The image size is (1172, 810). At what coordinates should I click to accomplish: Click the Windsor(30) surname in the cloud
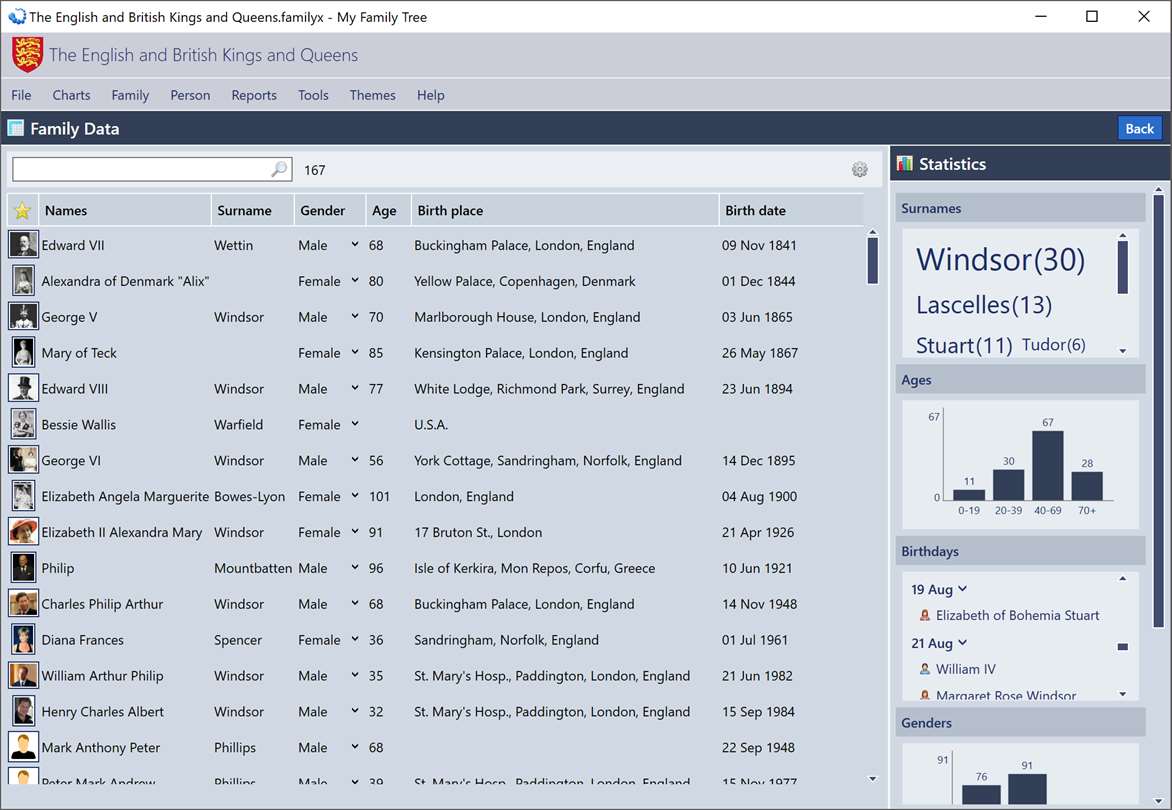tap(1000, 259)
